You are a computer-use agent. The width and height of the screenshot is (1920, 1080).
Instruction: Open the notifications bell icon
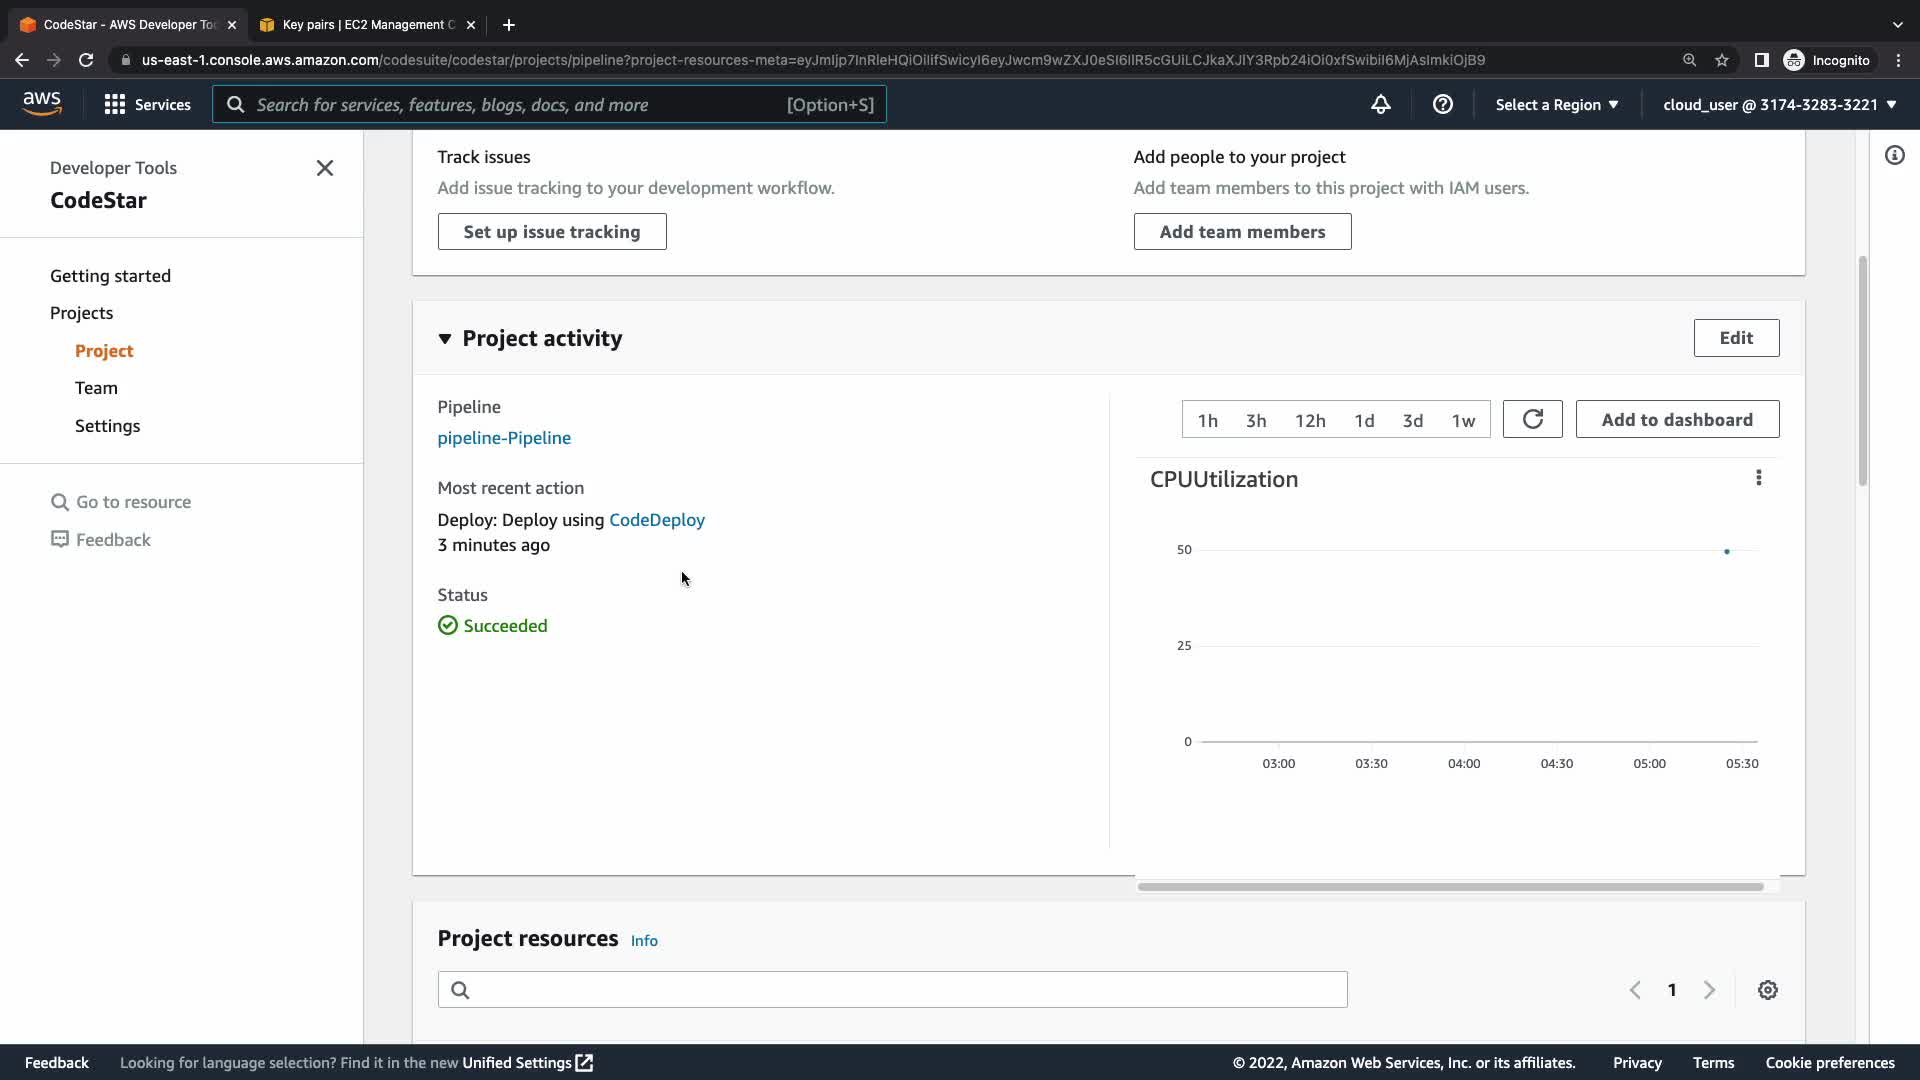tap(1380, 104)
